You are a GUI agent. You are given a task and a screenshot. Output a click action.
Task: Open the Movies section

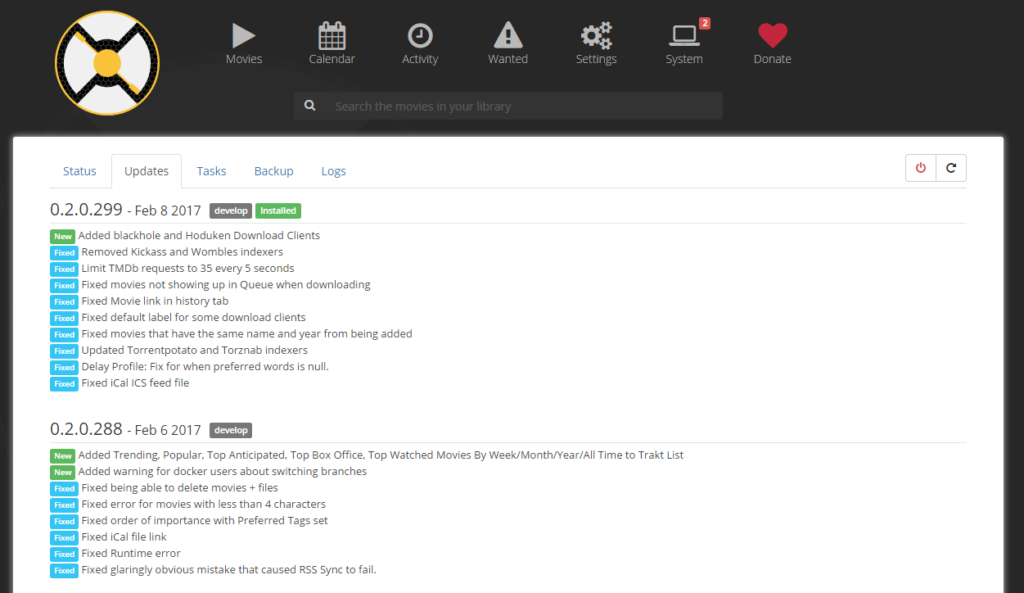[244, 44]
